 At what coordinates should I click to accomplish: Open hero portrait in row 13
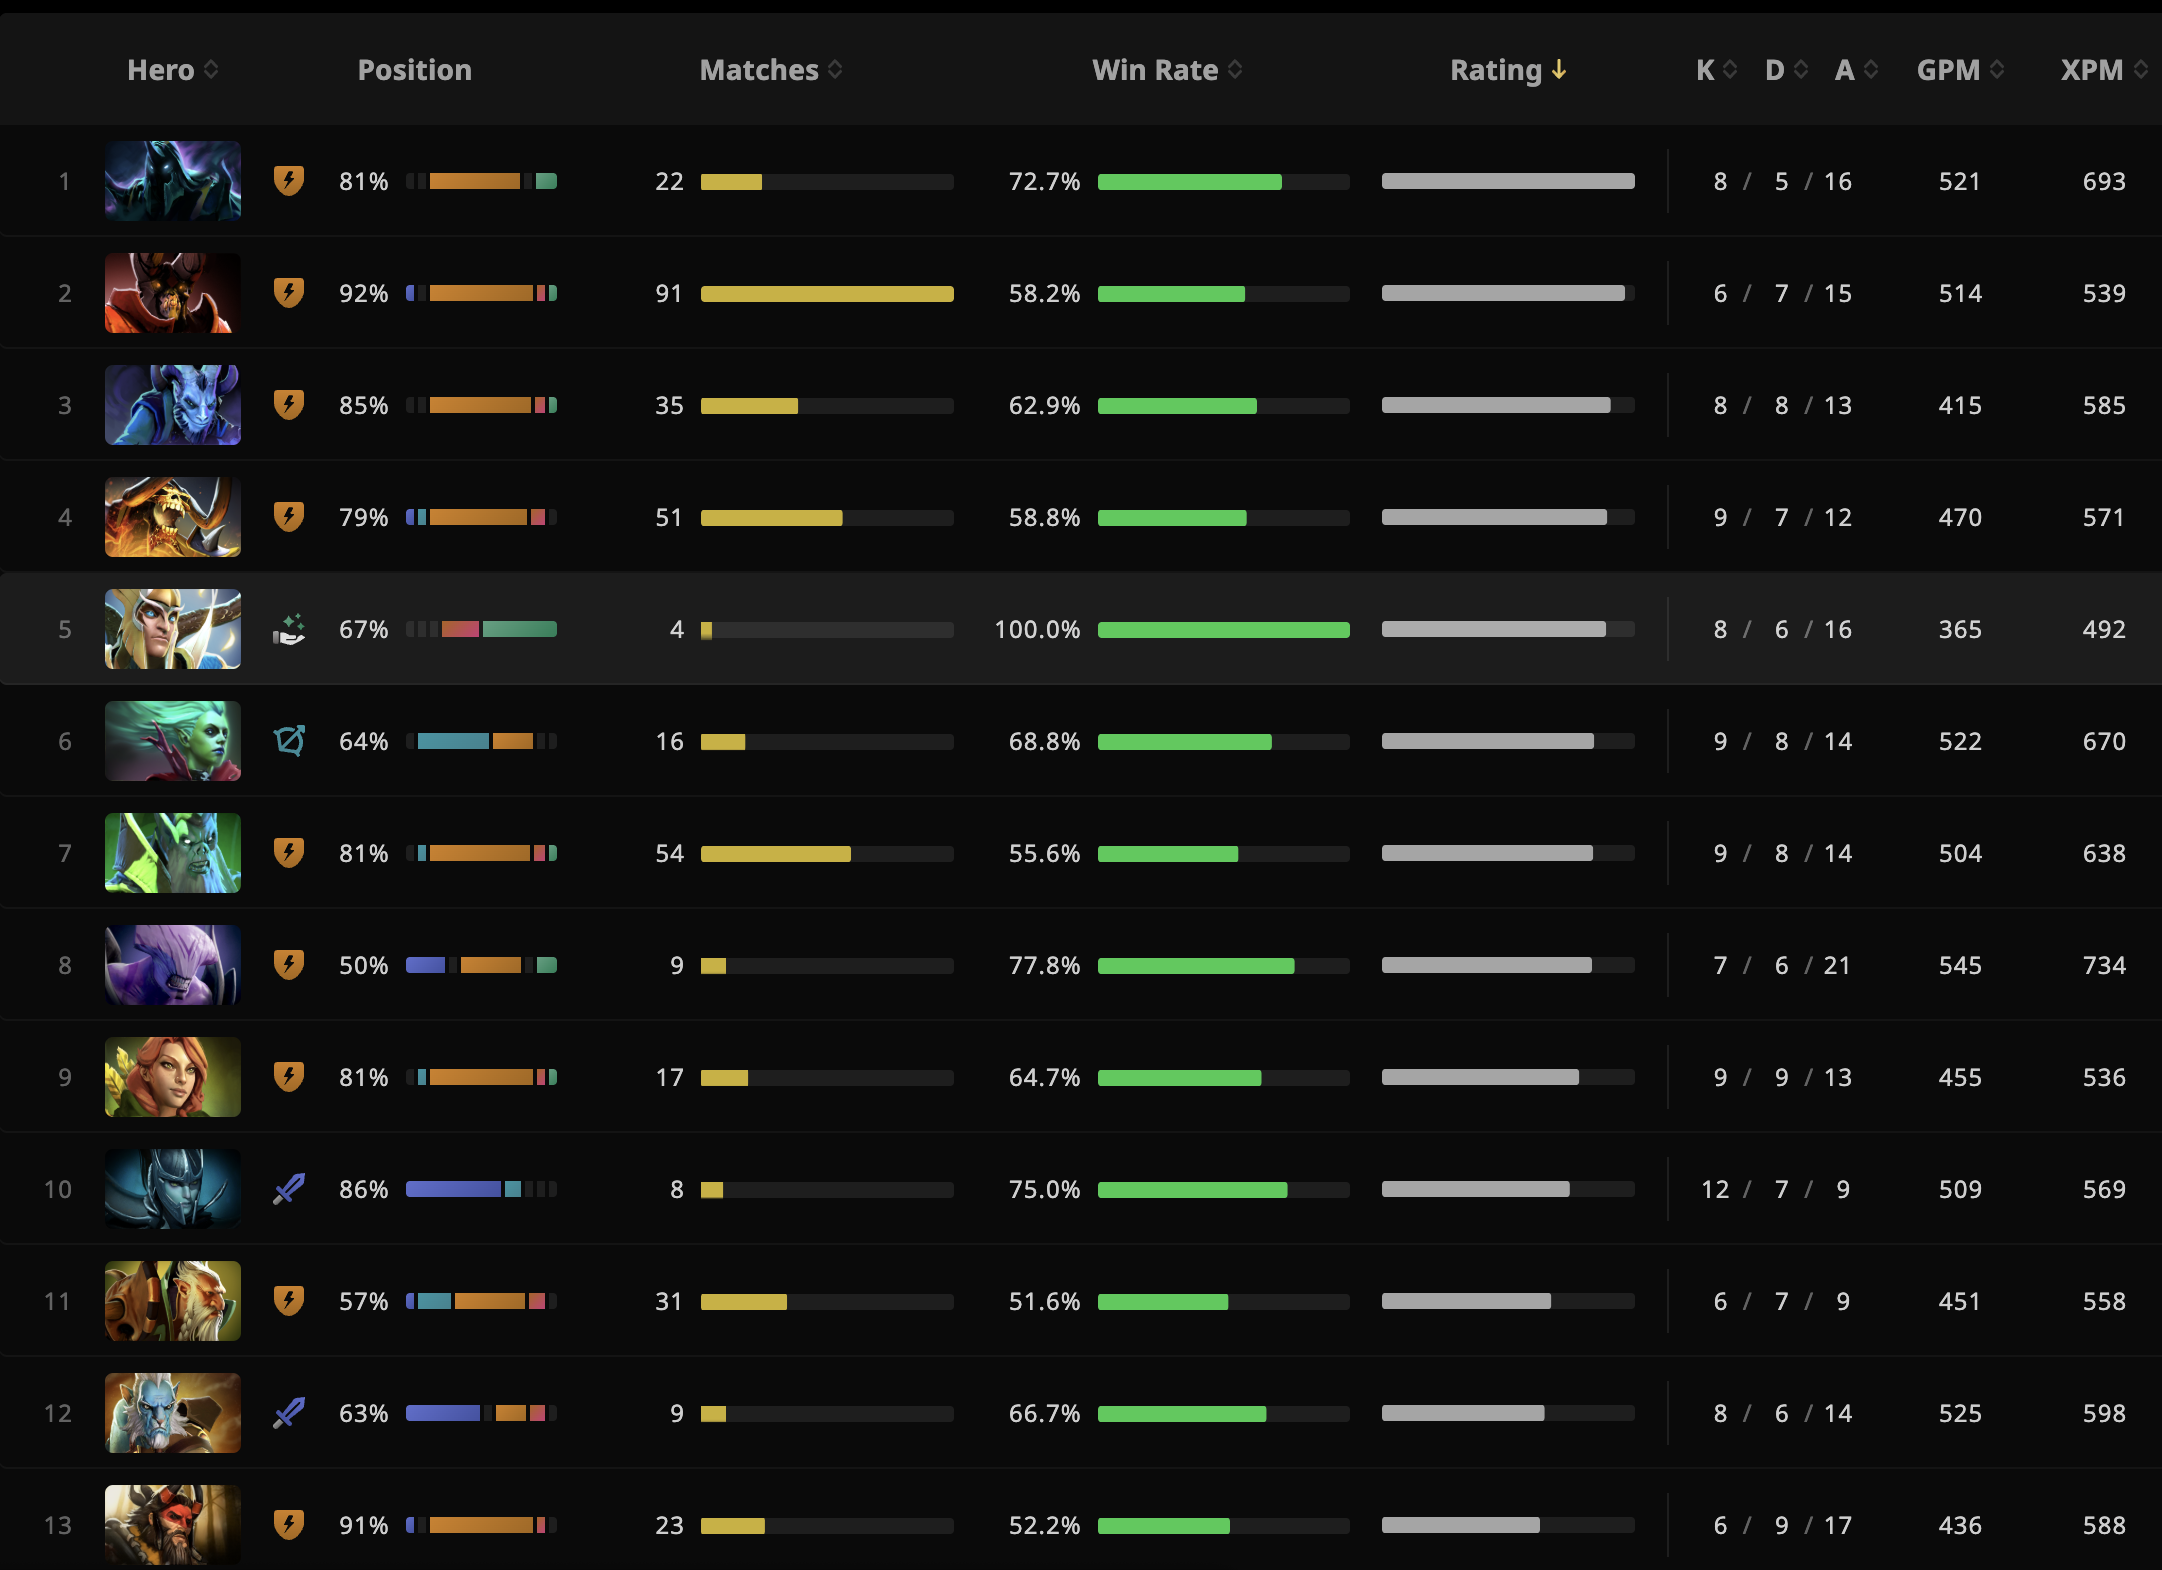pyautogui.click(x=173, y=1525)
